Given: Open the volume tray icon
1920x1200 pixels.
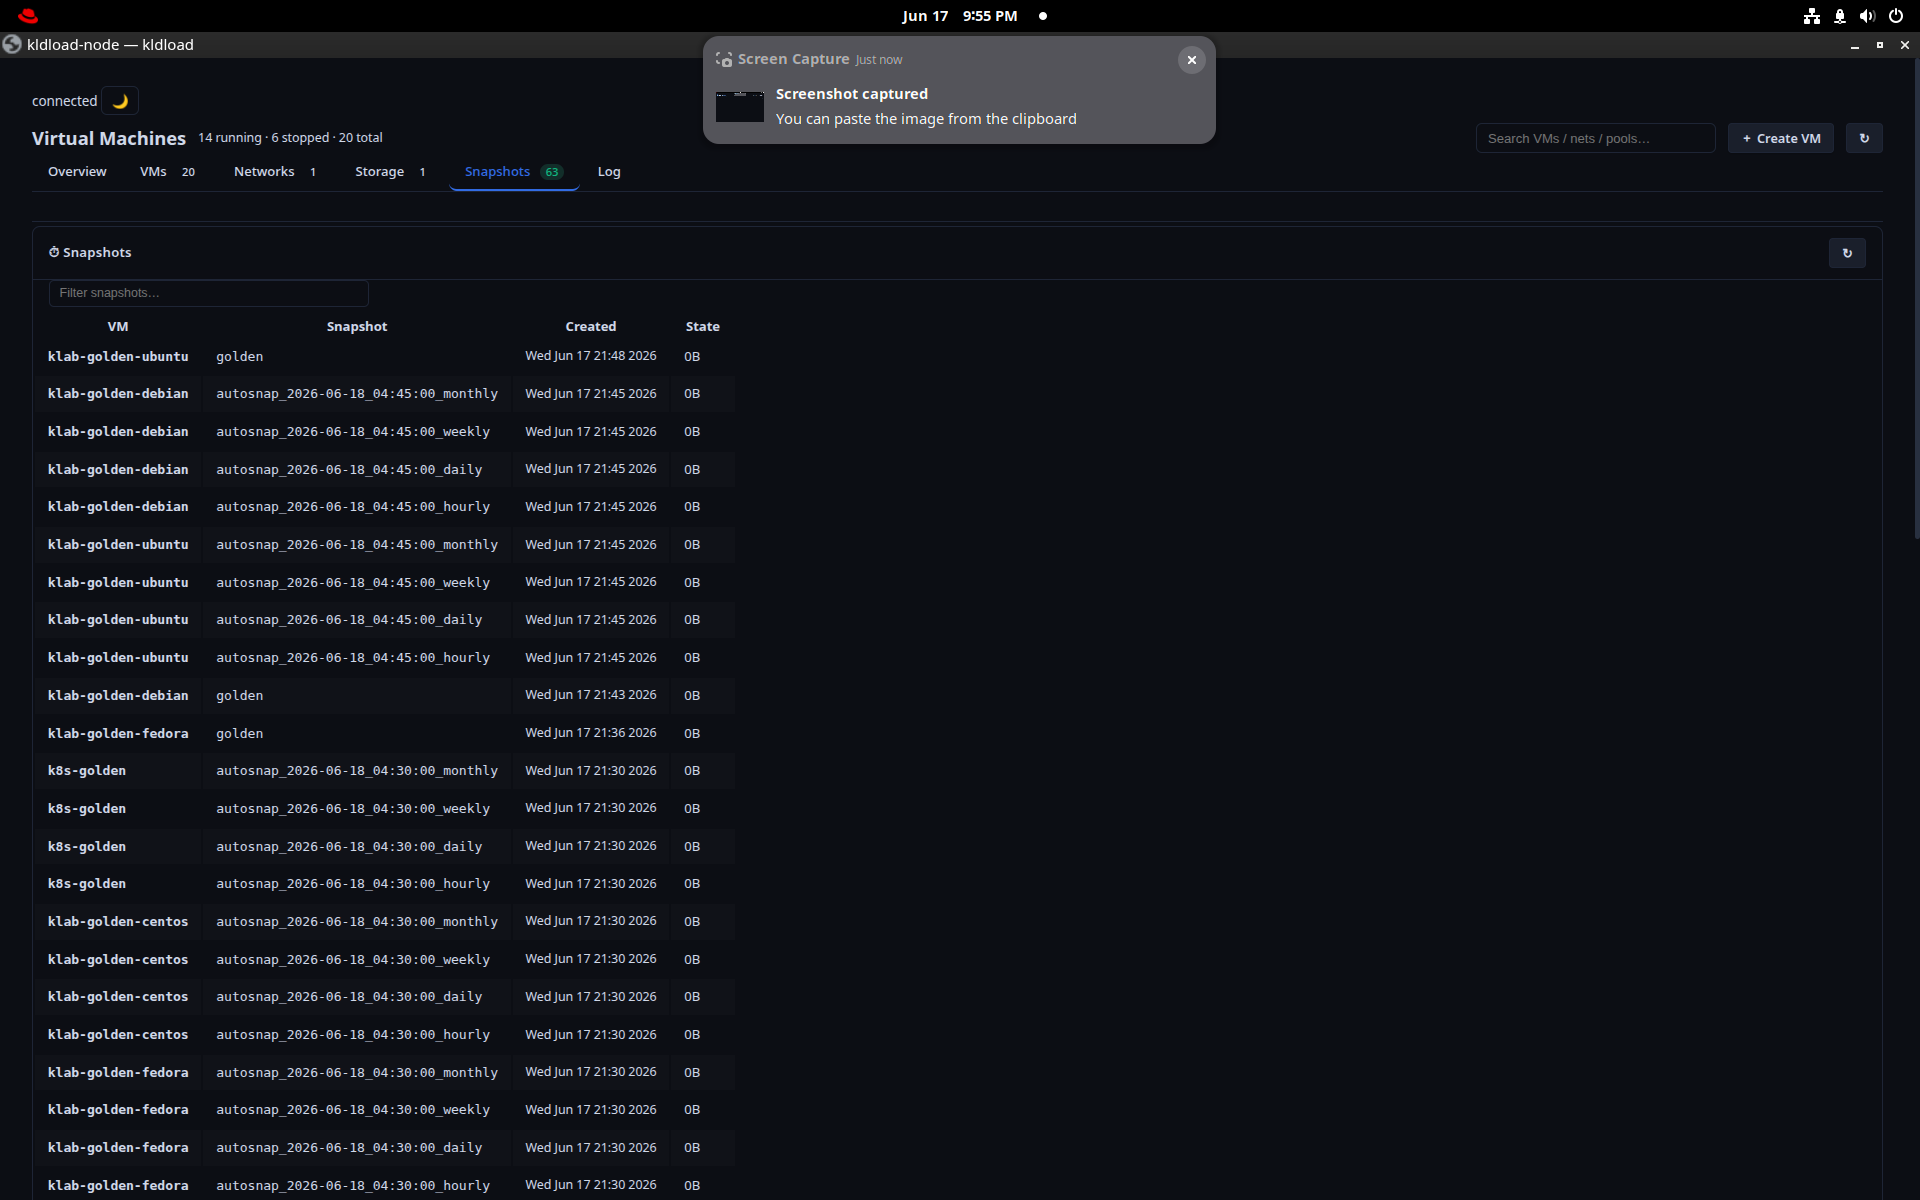Looking at the screenshot, I should pyautogui.click(x=1867, y=16).
